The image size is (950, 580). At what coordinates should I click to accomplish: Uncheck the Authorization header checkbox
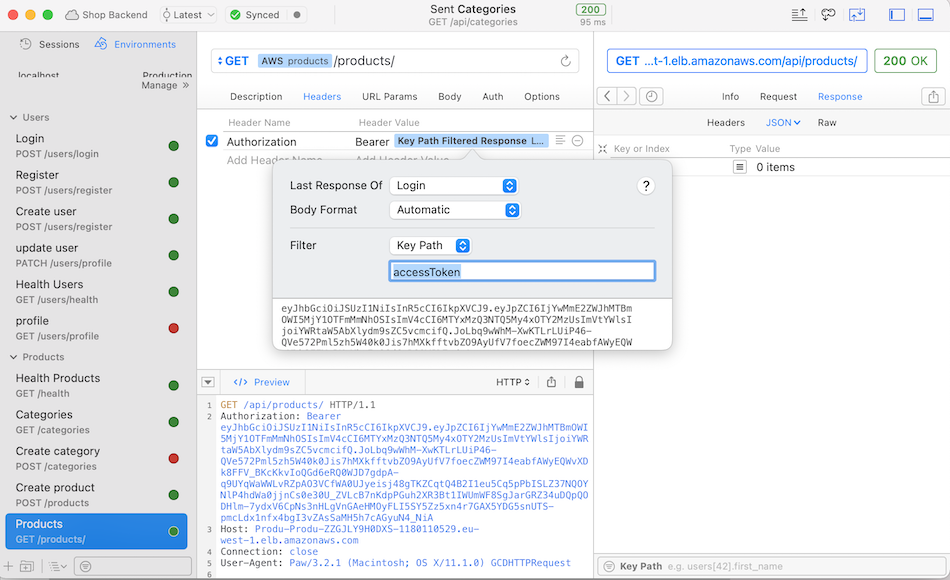tap(211, 141)
